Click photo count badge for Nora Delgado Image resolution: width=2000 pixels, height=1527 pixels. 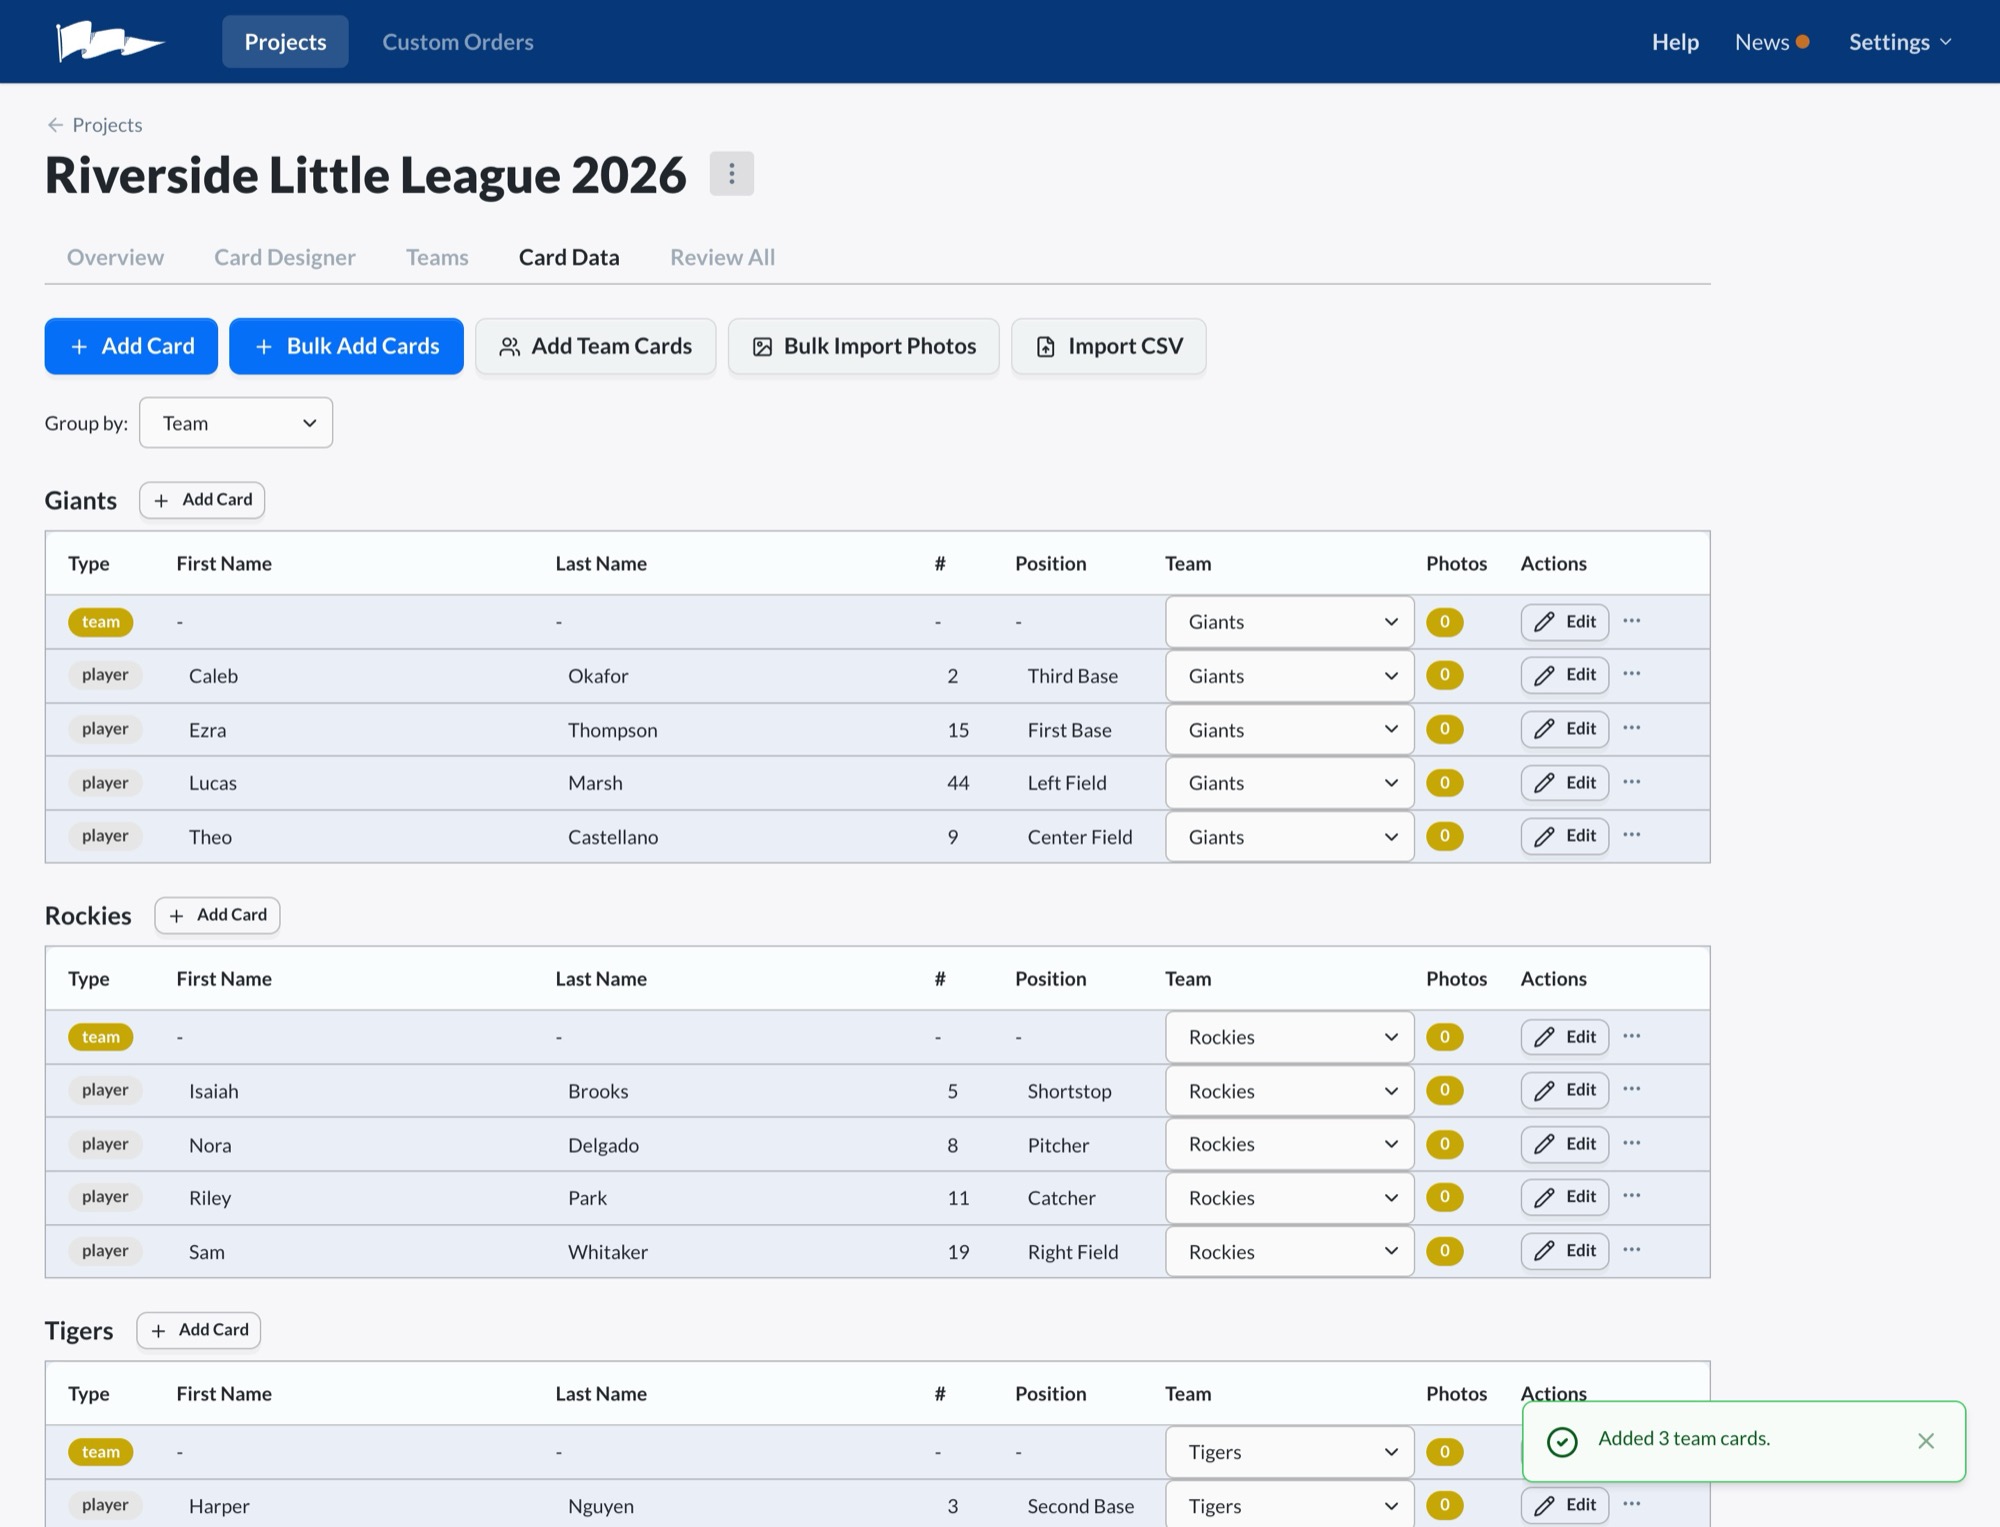click(x=1444, y=1144)
